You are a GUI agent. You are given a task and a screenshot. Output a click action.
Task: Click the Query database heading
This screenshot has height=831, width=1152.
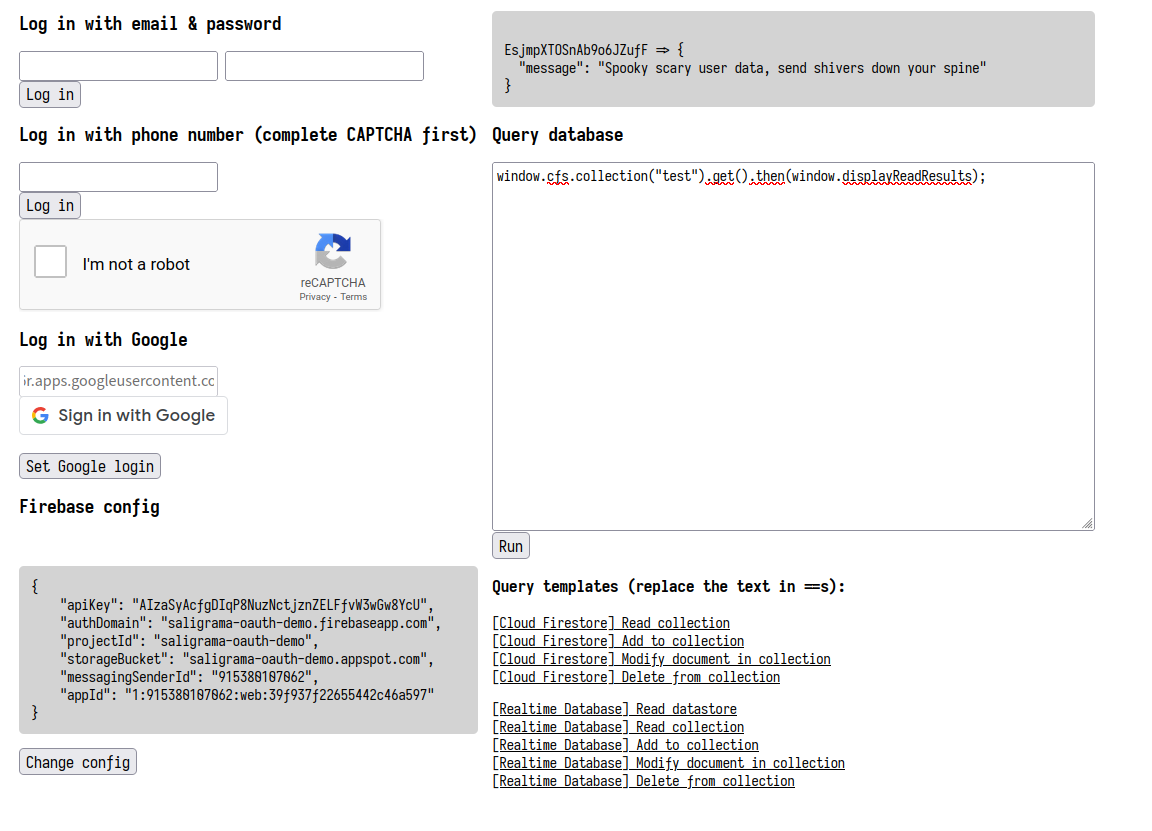[x=558, y=135]
